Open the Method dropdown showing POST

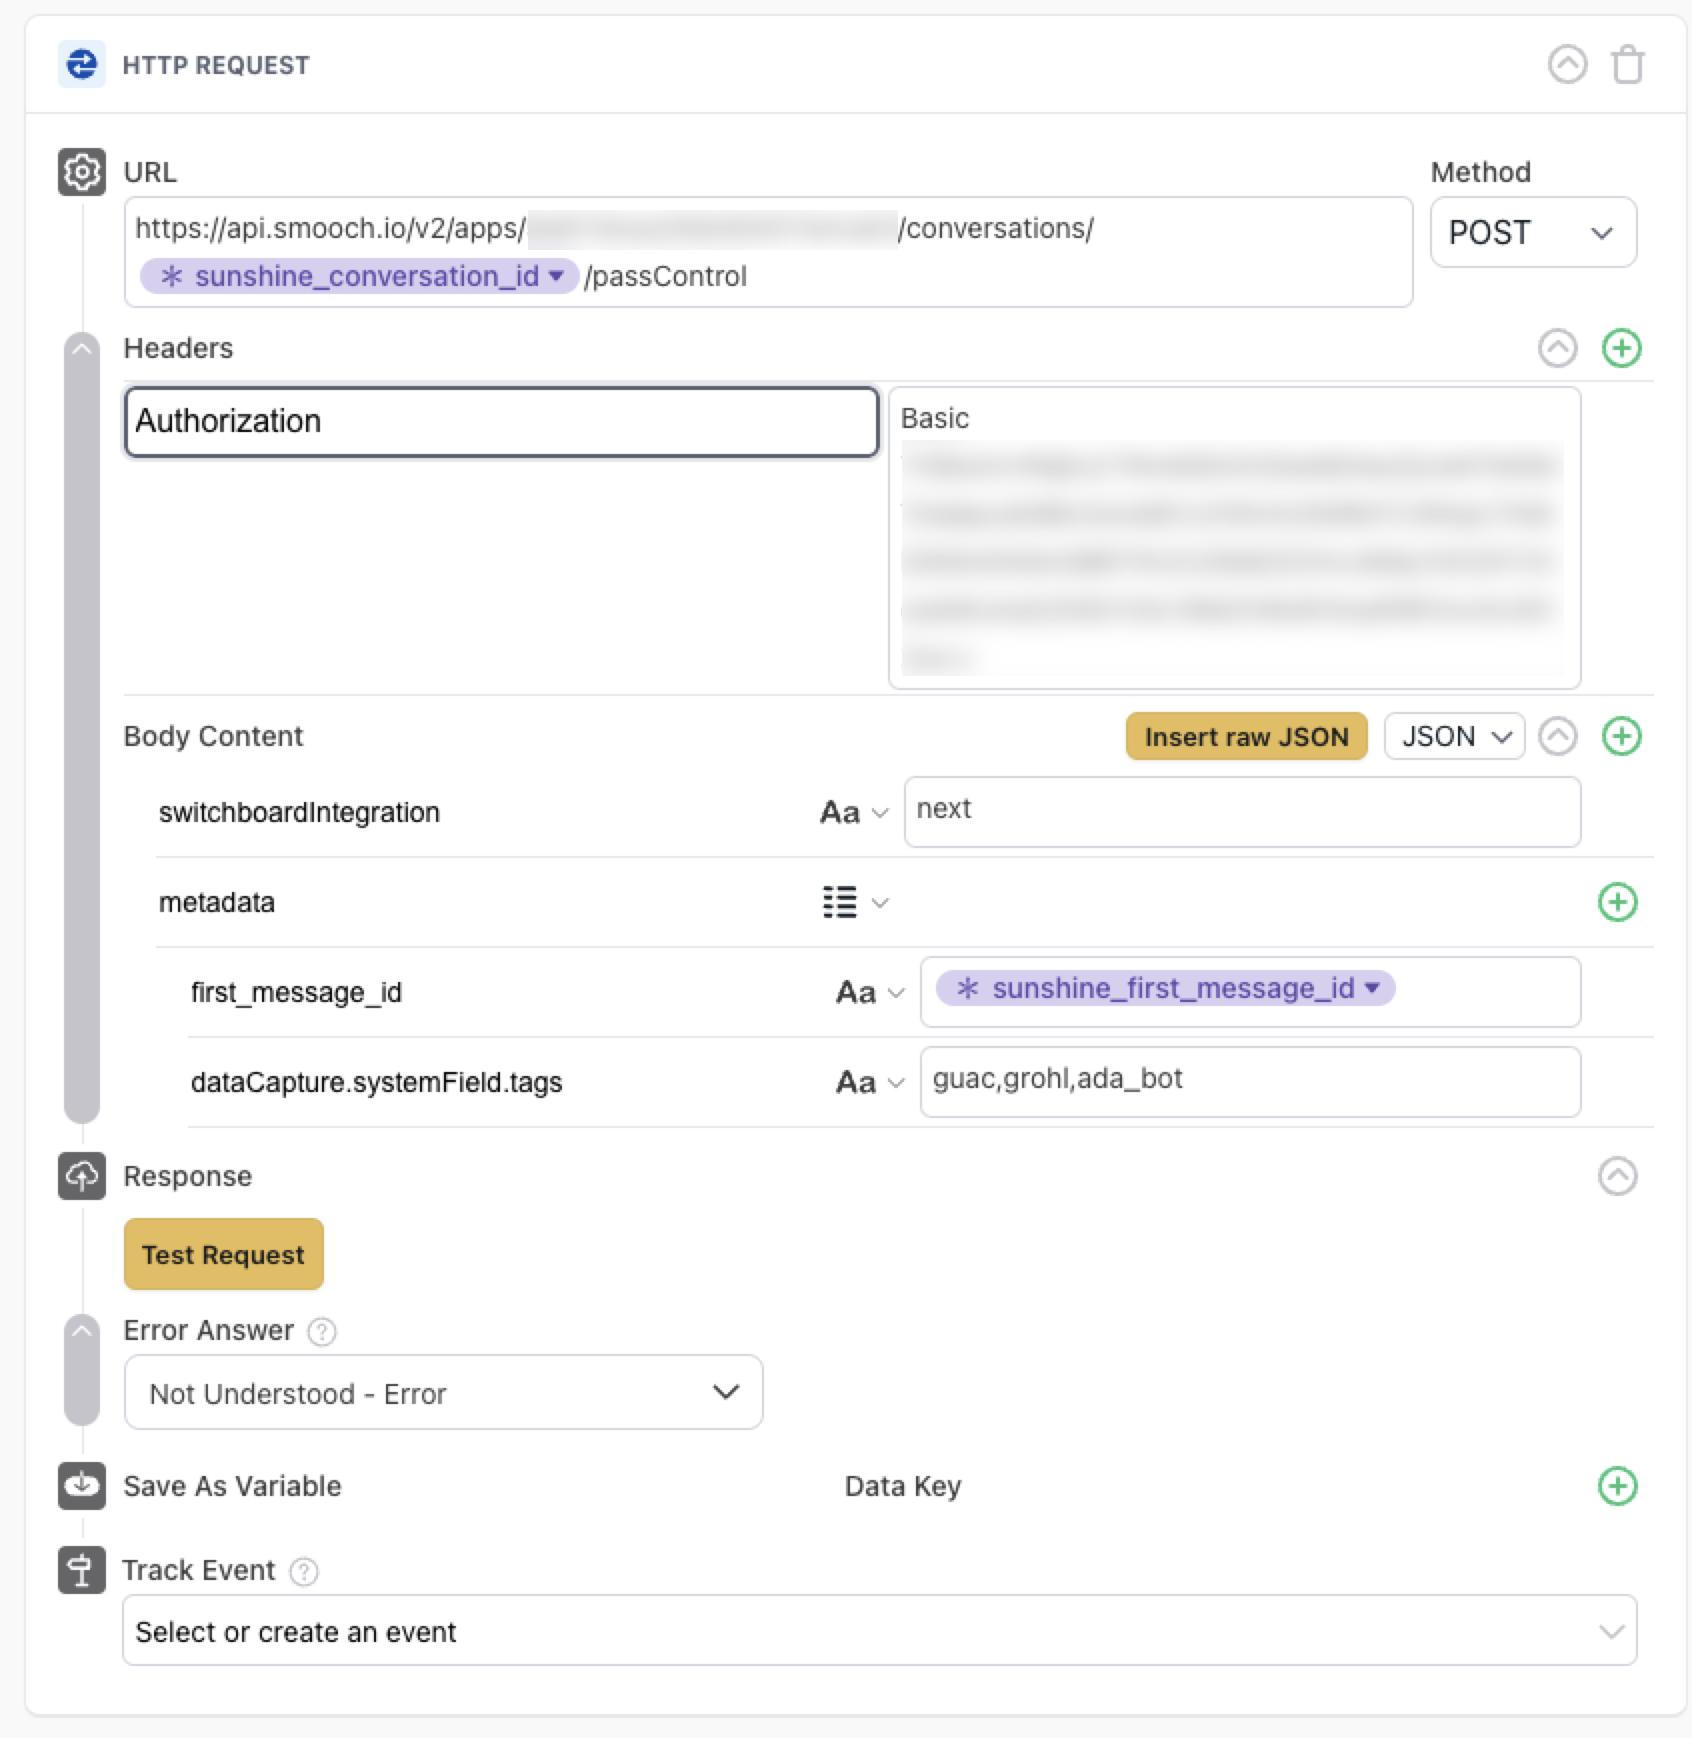[1533, 232]
